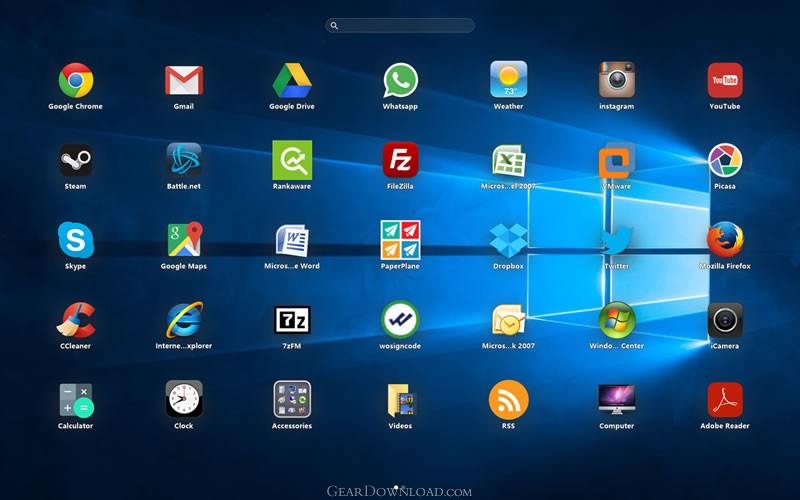
Task: Launch instagram
Action: tap(616, 80)
